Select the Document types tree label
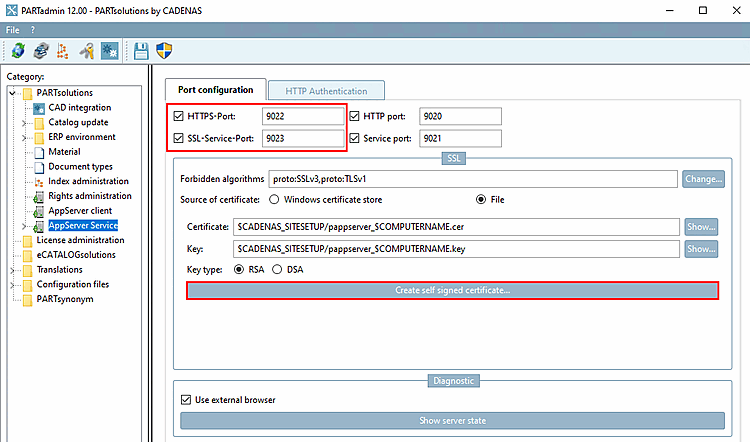This screenshot has width=750, height=442. (80, 167)
